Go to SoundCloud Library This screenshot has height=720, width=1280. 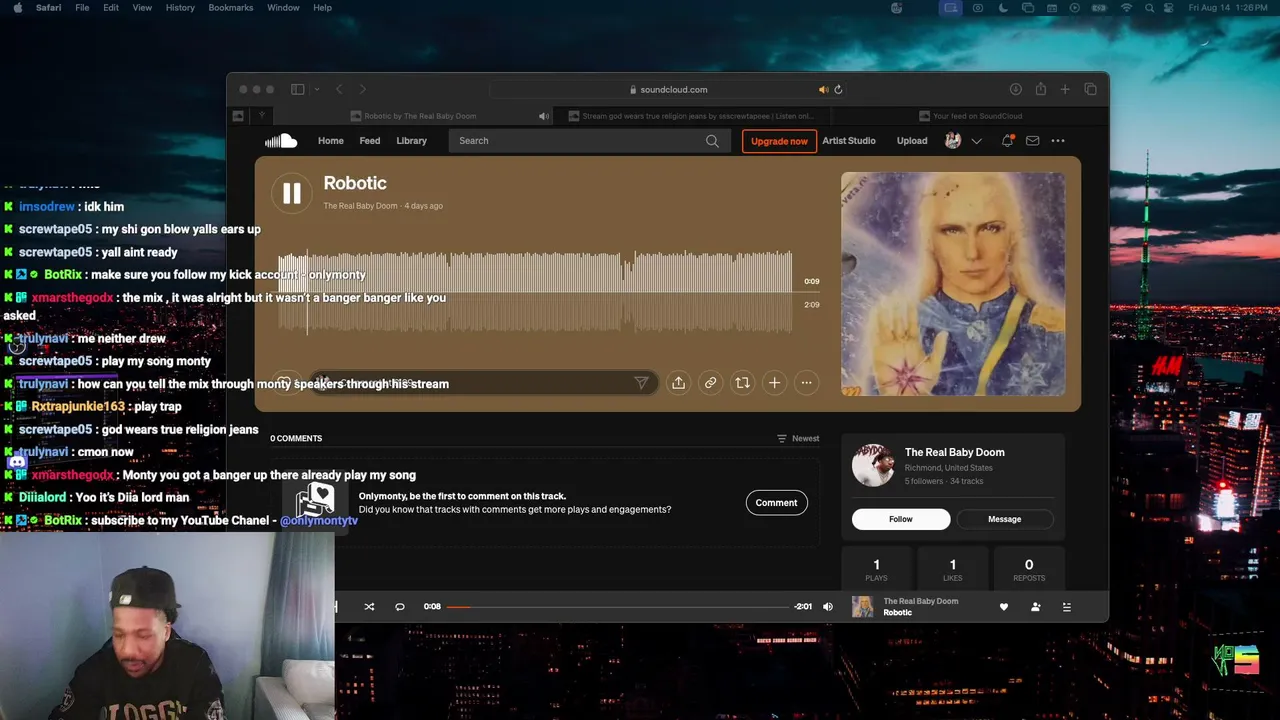point(411,141)
